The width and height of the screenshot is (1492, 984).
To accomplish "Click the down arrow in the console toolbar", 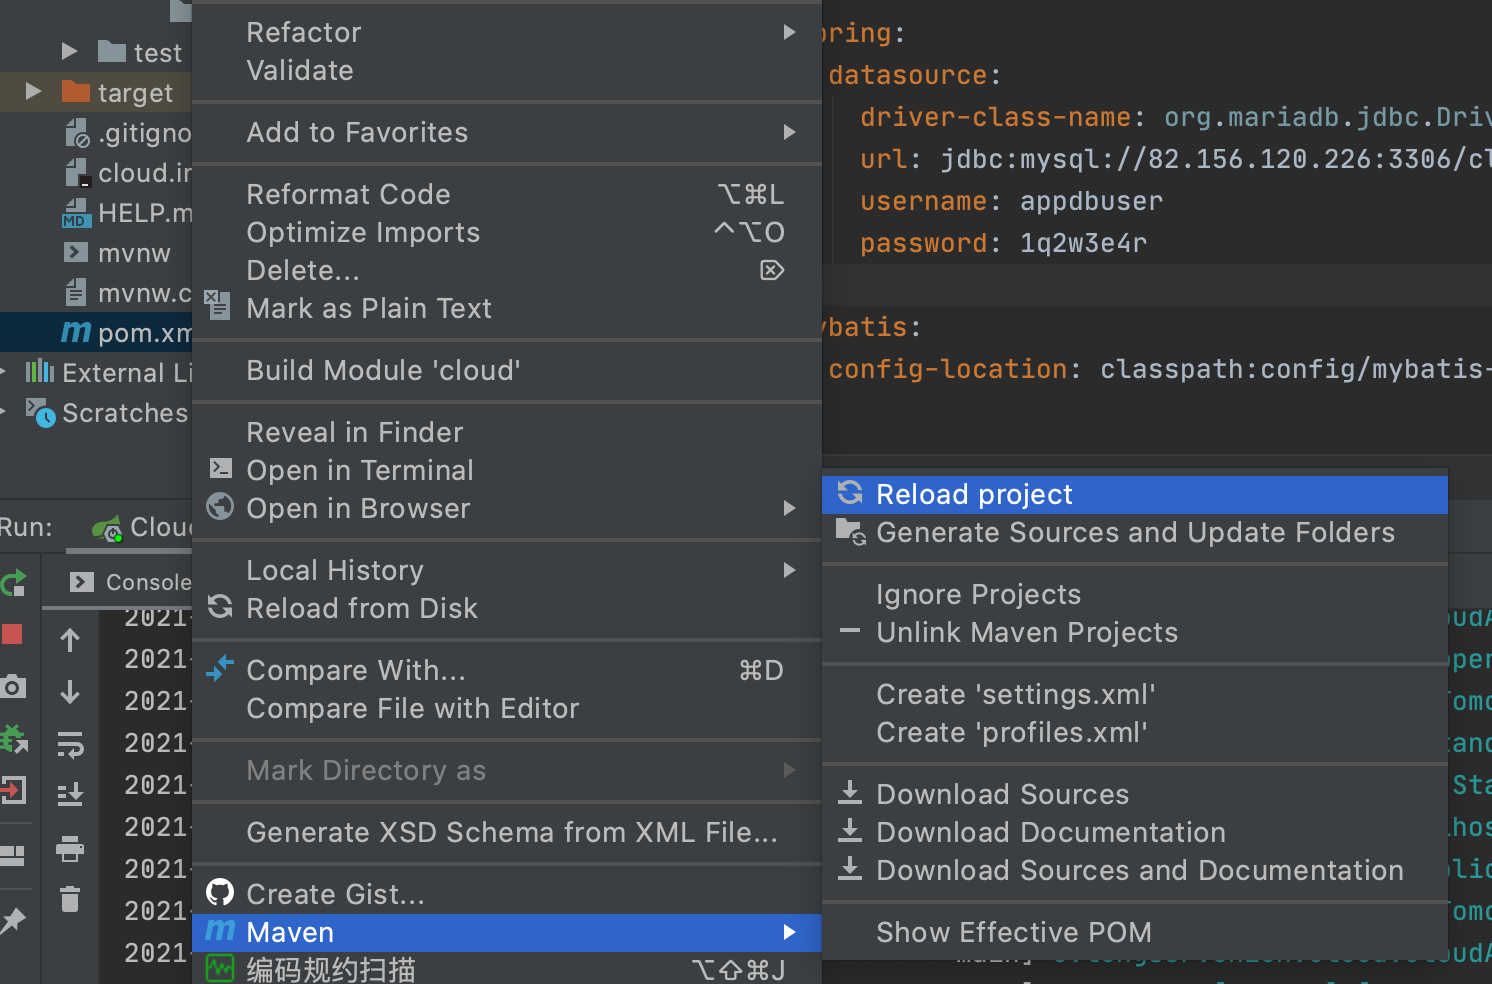I will tap(70, 692).
